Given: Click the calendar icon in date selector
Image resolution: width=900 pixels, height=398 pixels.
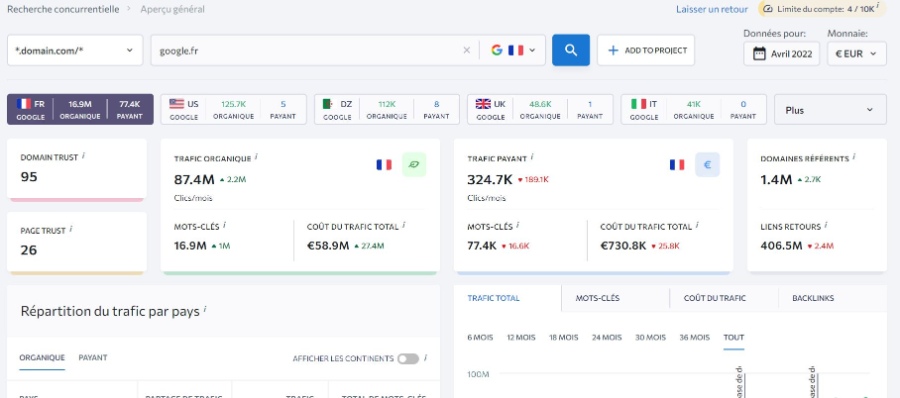Looking at the screenshot, I should point(759,54).
